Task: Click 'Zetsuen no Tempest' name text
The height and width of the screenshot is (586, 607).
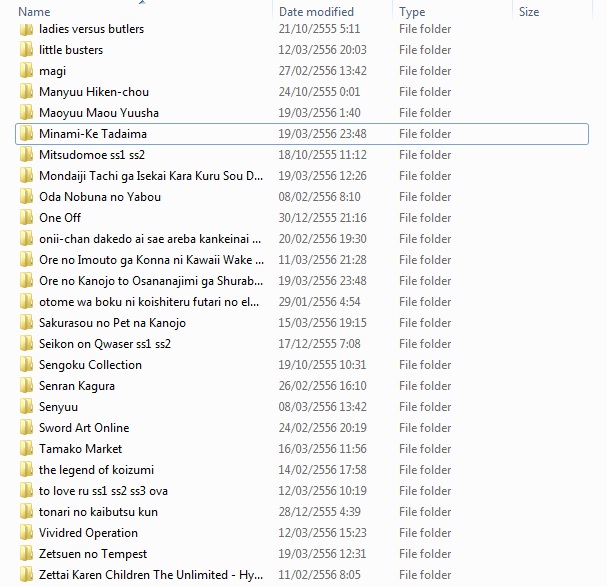Action: tap(93, 554)
